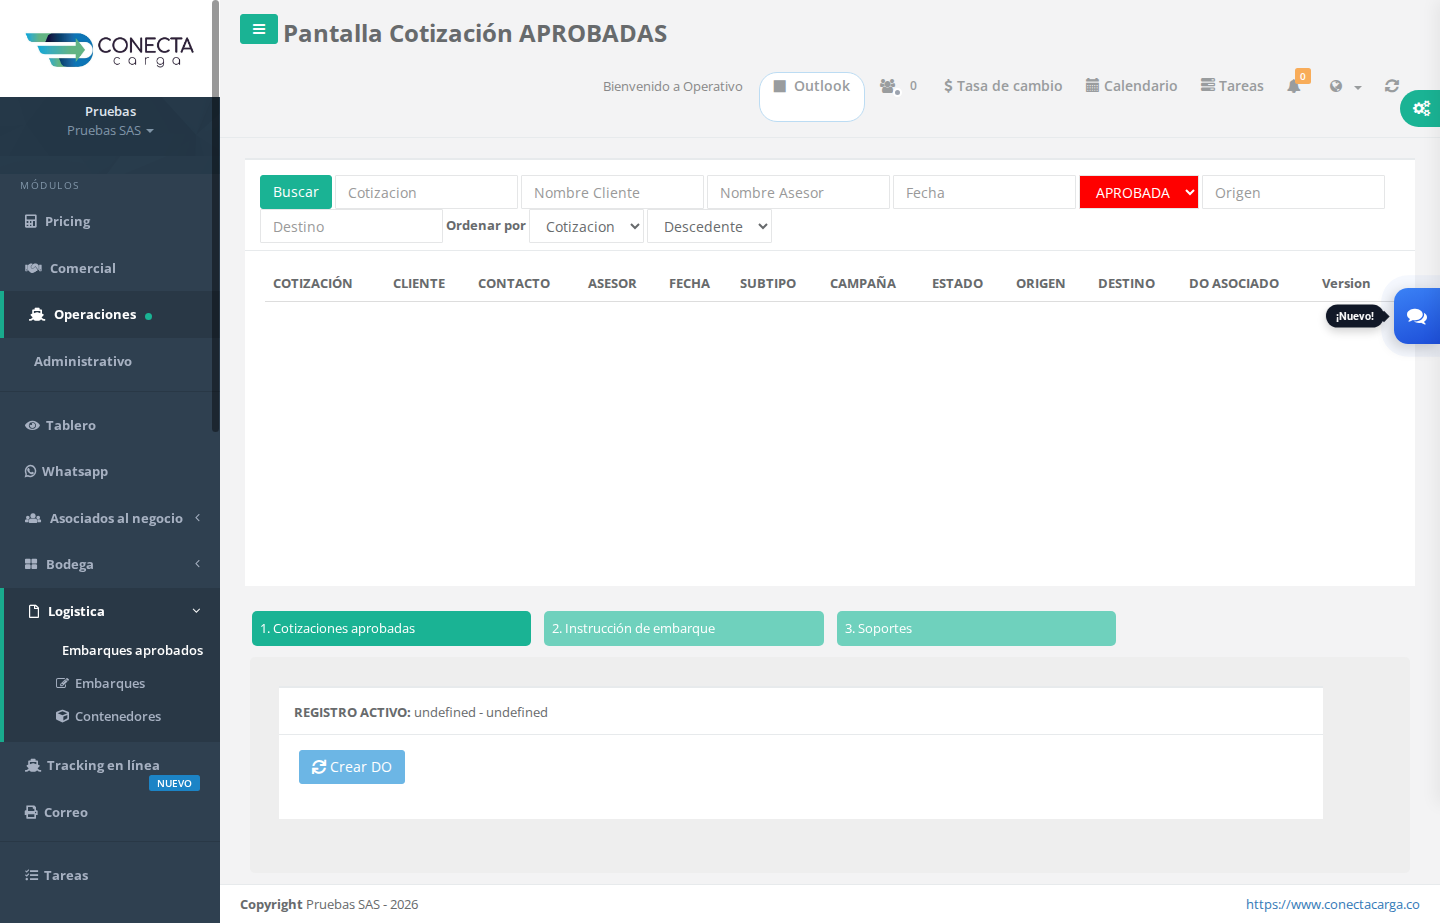Expand Asociados al negocio menu

coord(108,518)
